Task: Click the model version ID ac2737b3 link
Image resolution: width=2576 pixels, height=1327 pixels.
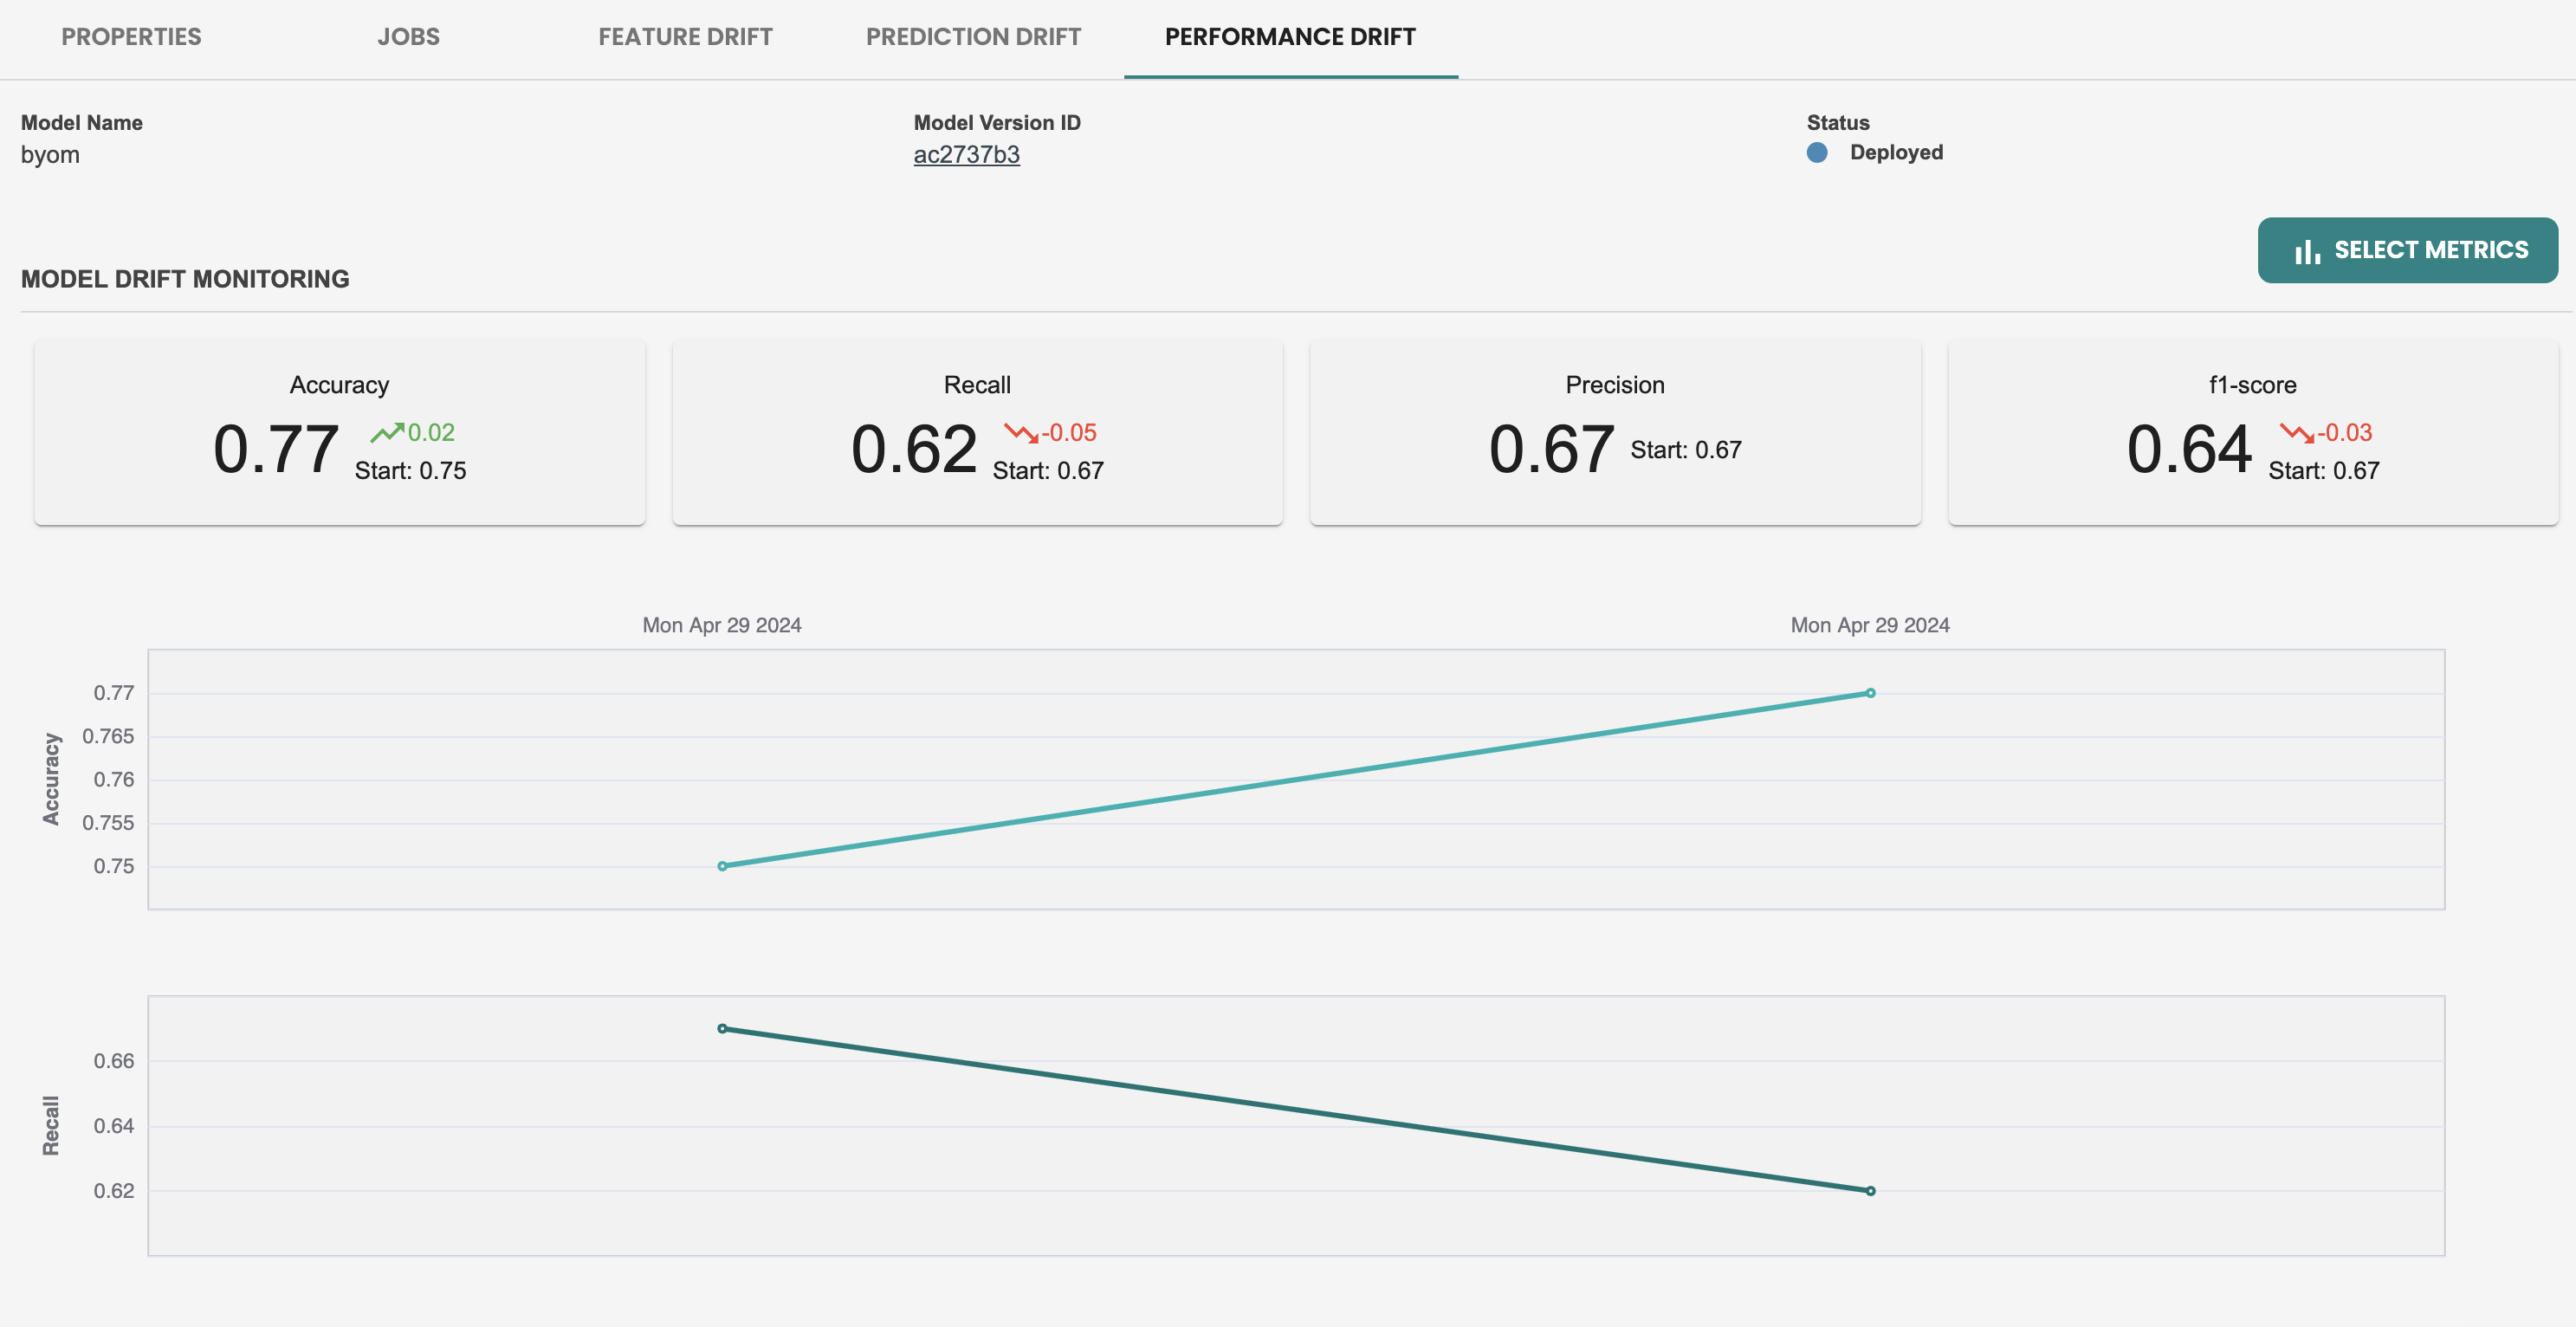Action: pyautogui.click(x=967, y=154)
